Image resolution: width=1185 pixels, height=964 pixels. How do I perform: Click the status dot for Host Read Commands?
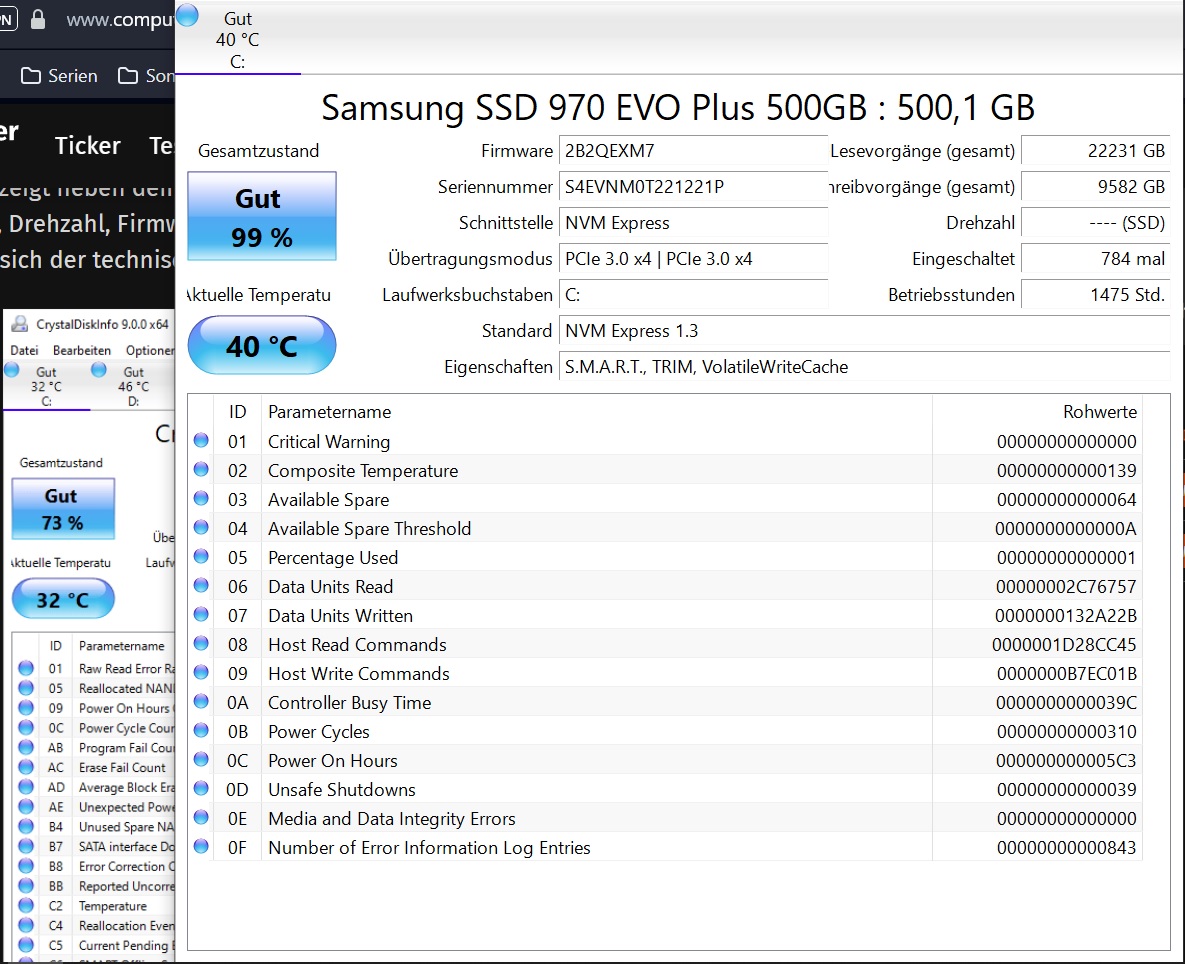click(x=201, y=644)
